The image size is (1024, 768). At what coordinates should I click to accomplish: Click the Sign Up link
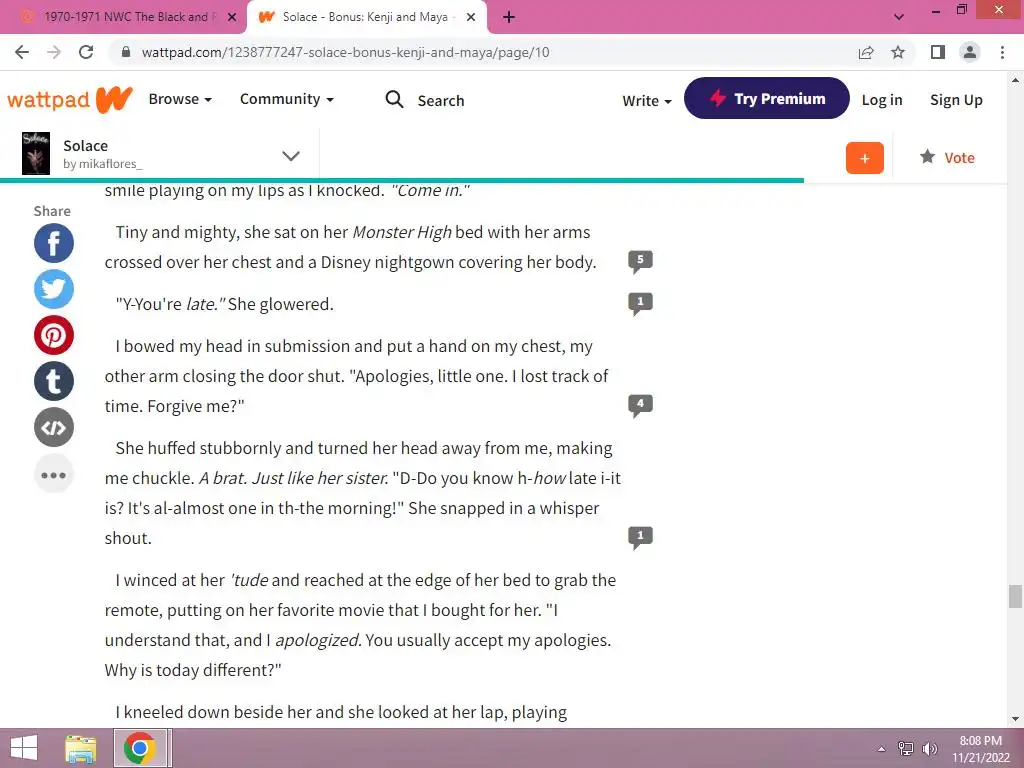pos(956,100)
